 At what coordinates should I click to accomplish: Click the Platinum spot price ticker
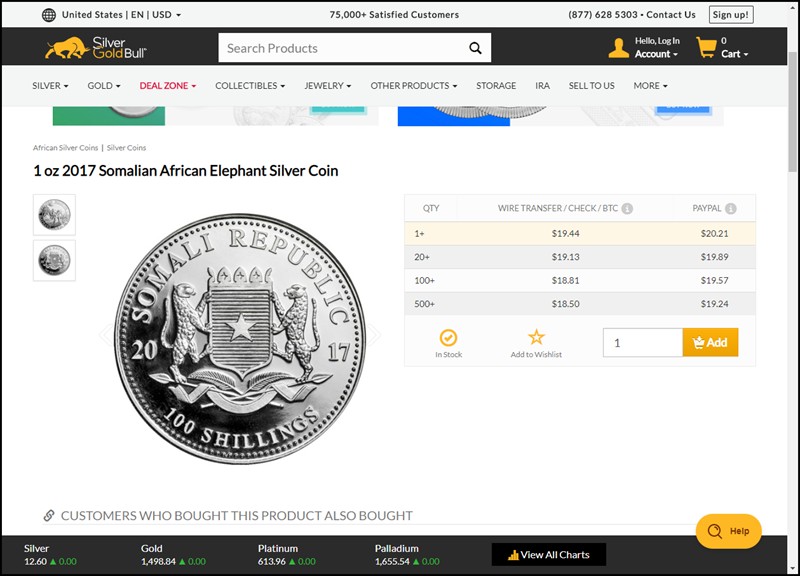point(286,555)
